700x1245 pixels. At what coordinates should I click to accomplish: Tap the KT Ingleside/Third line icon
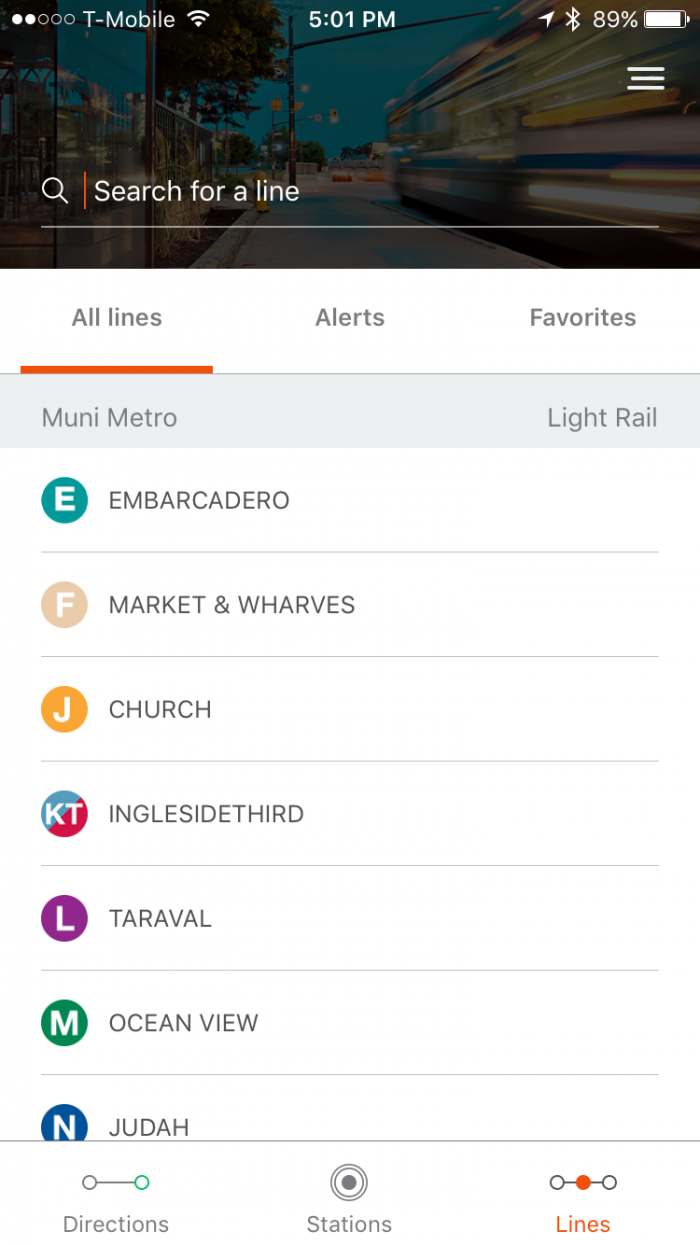point(64,814)
